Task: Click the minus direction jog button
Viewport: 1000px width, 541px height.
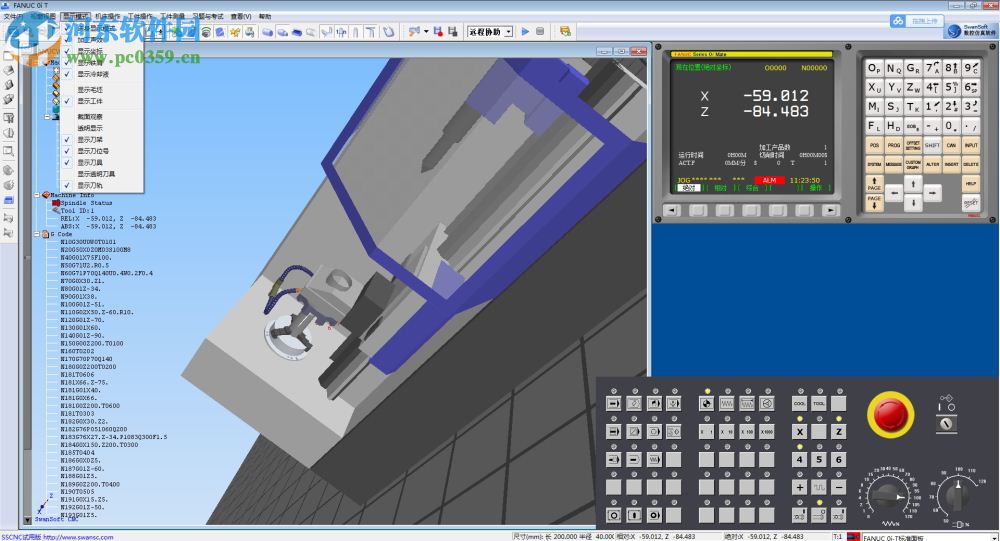Action: coord(839,487)
